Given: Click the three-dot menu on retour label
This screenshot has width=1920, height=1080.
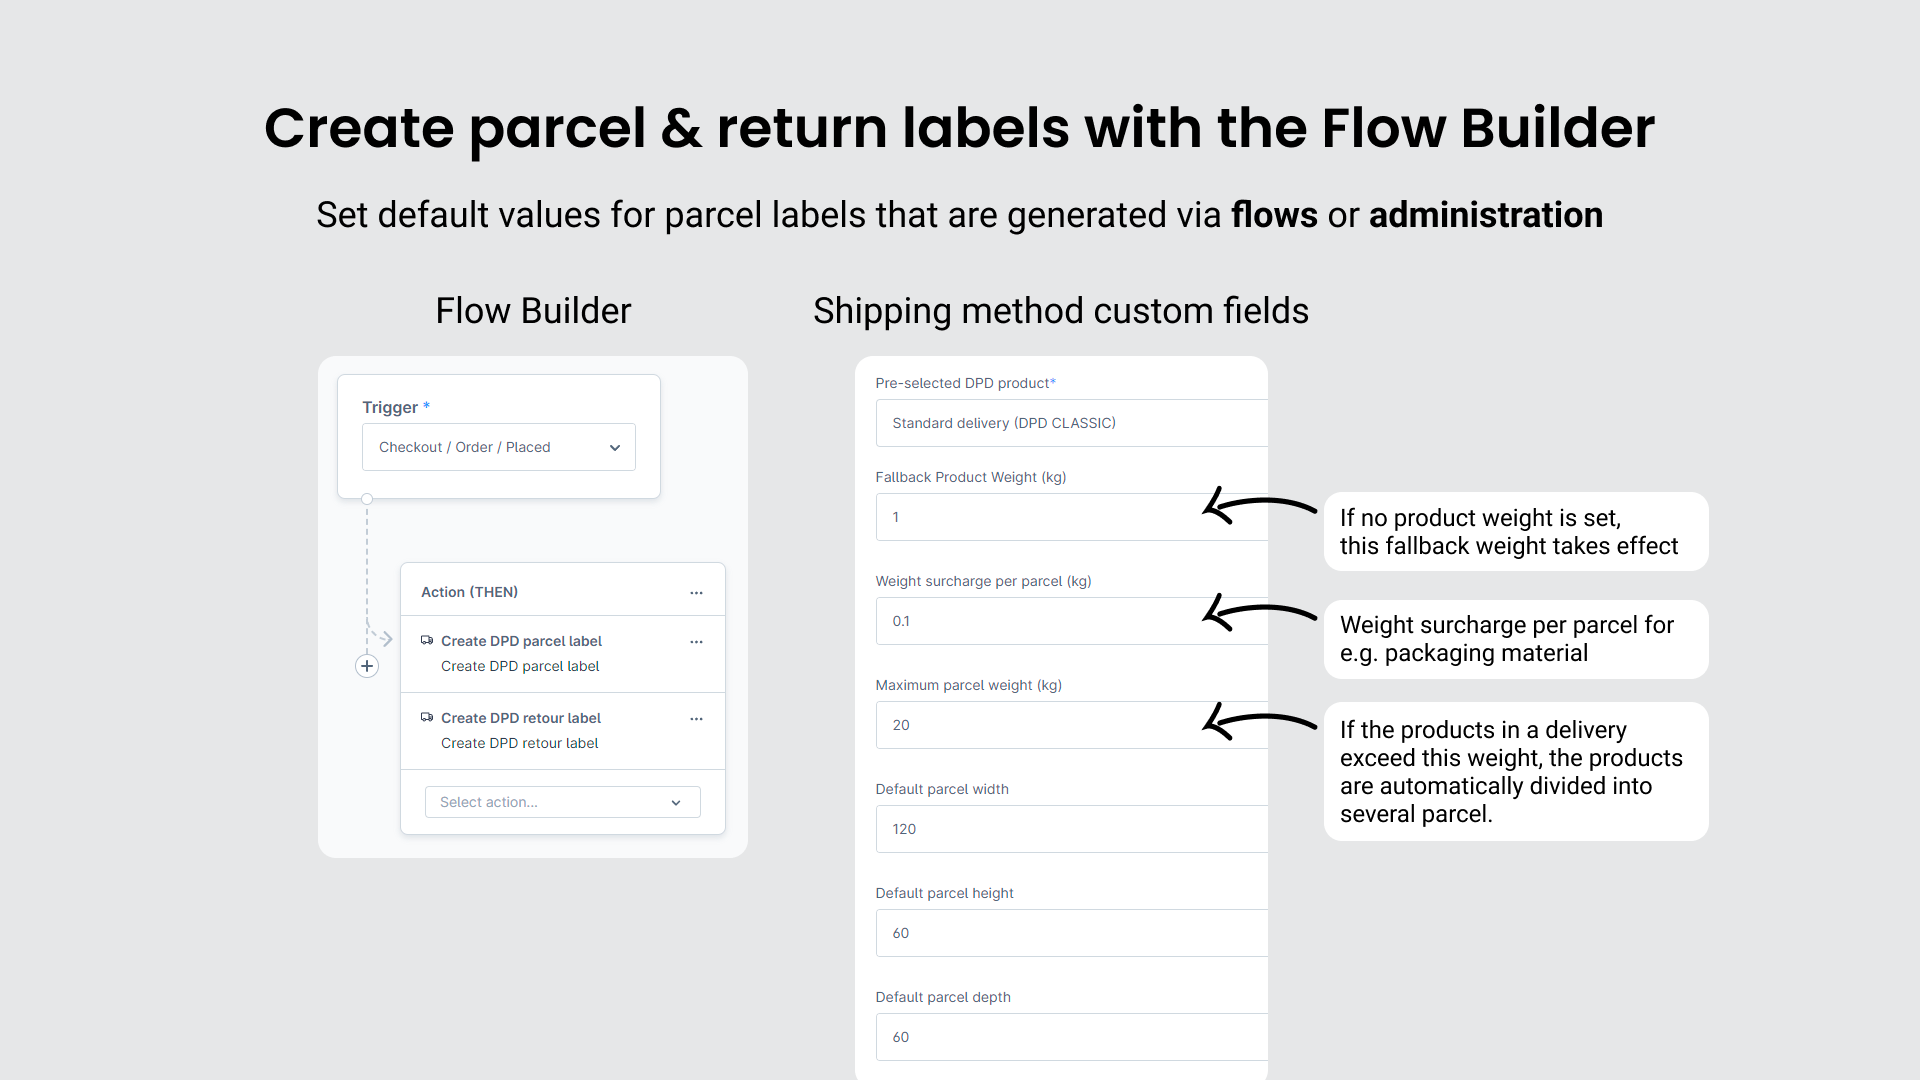Looking at the screenshot, I should 696,717.
